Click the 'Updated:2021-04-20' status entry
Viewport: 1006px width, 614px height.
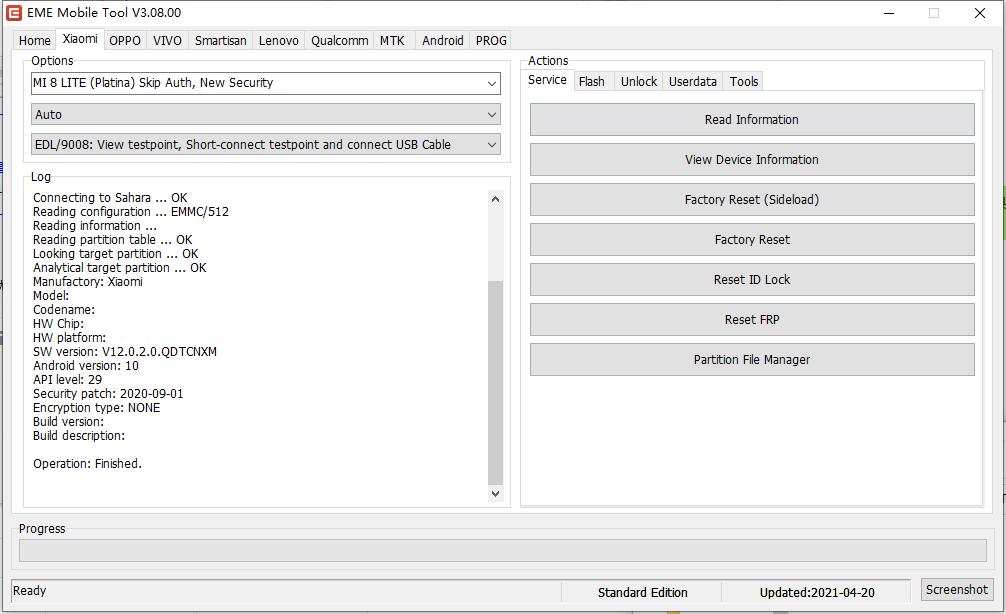pyautogui.click(x=817, y=593)
